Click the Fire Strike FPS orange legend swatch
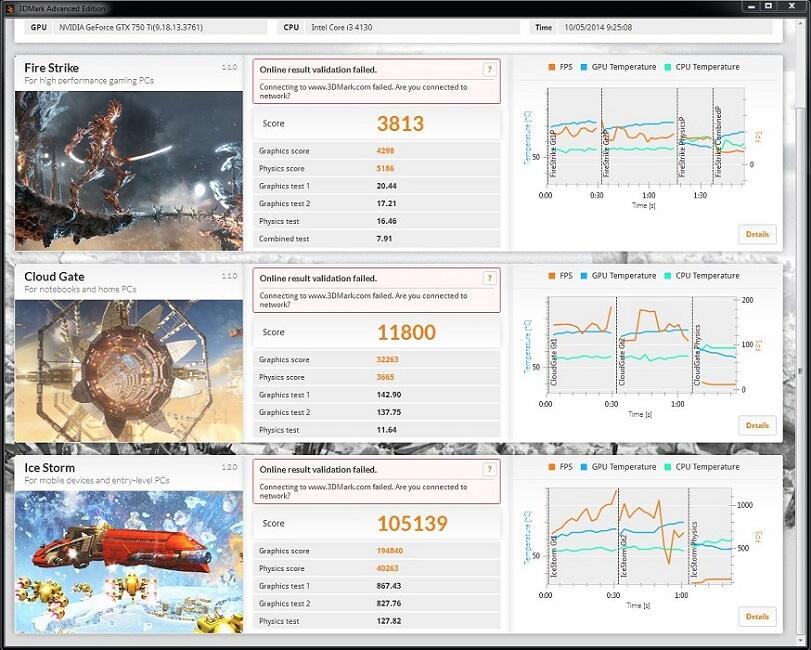Viewport: 811px width, 650px height. point(552,67)
